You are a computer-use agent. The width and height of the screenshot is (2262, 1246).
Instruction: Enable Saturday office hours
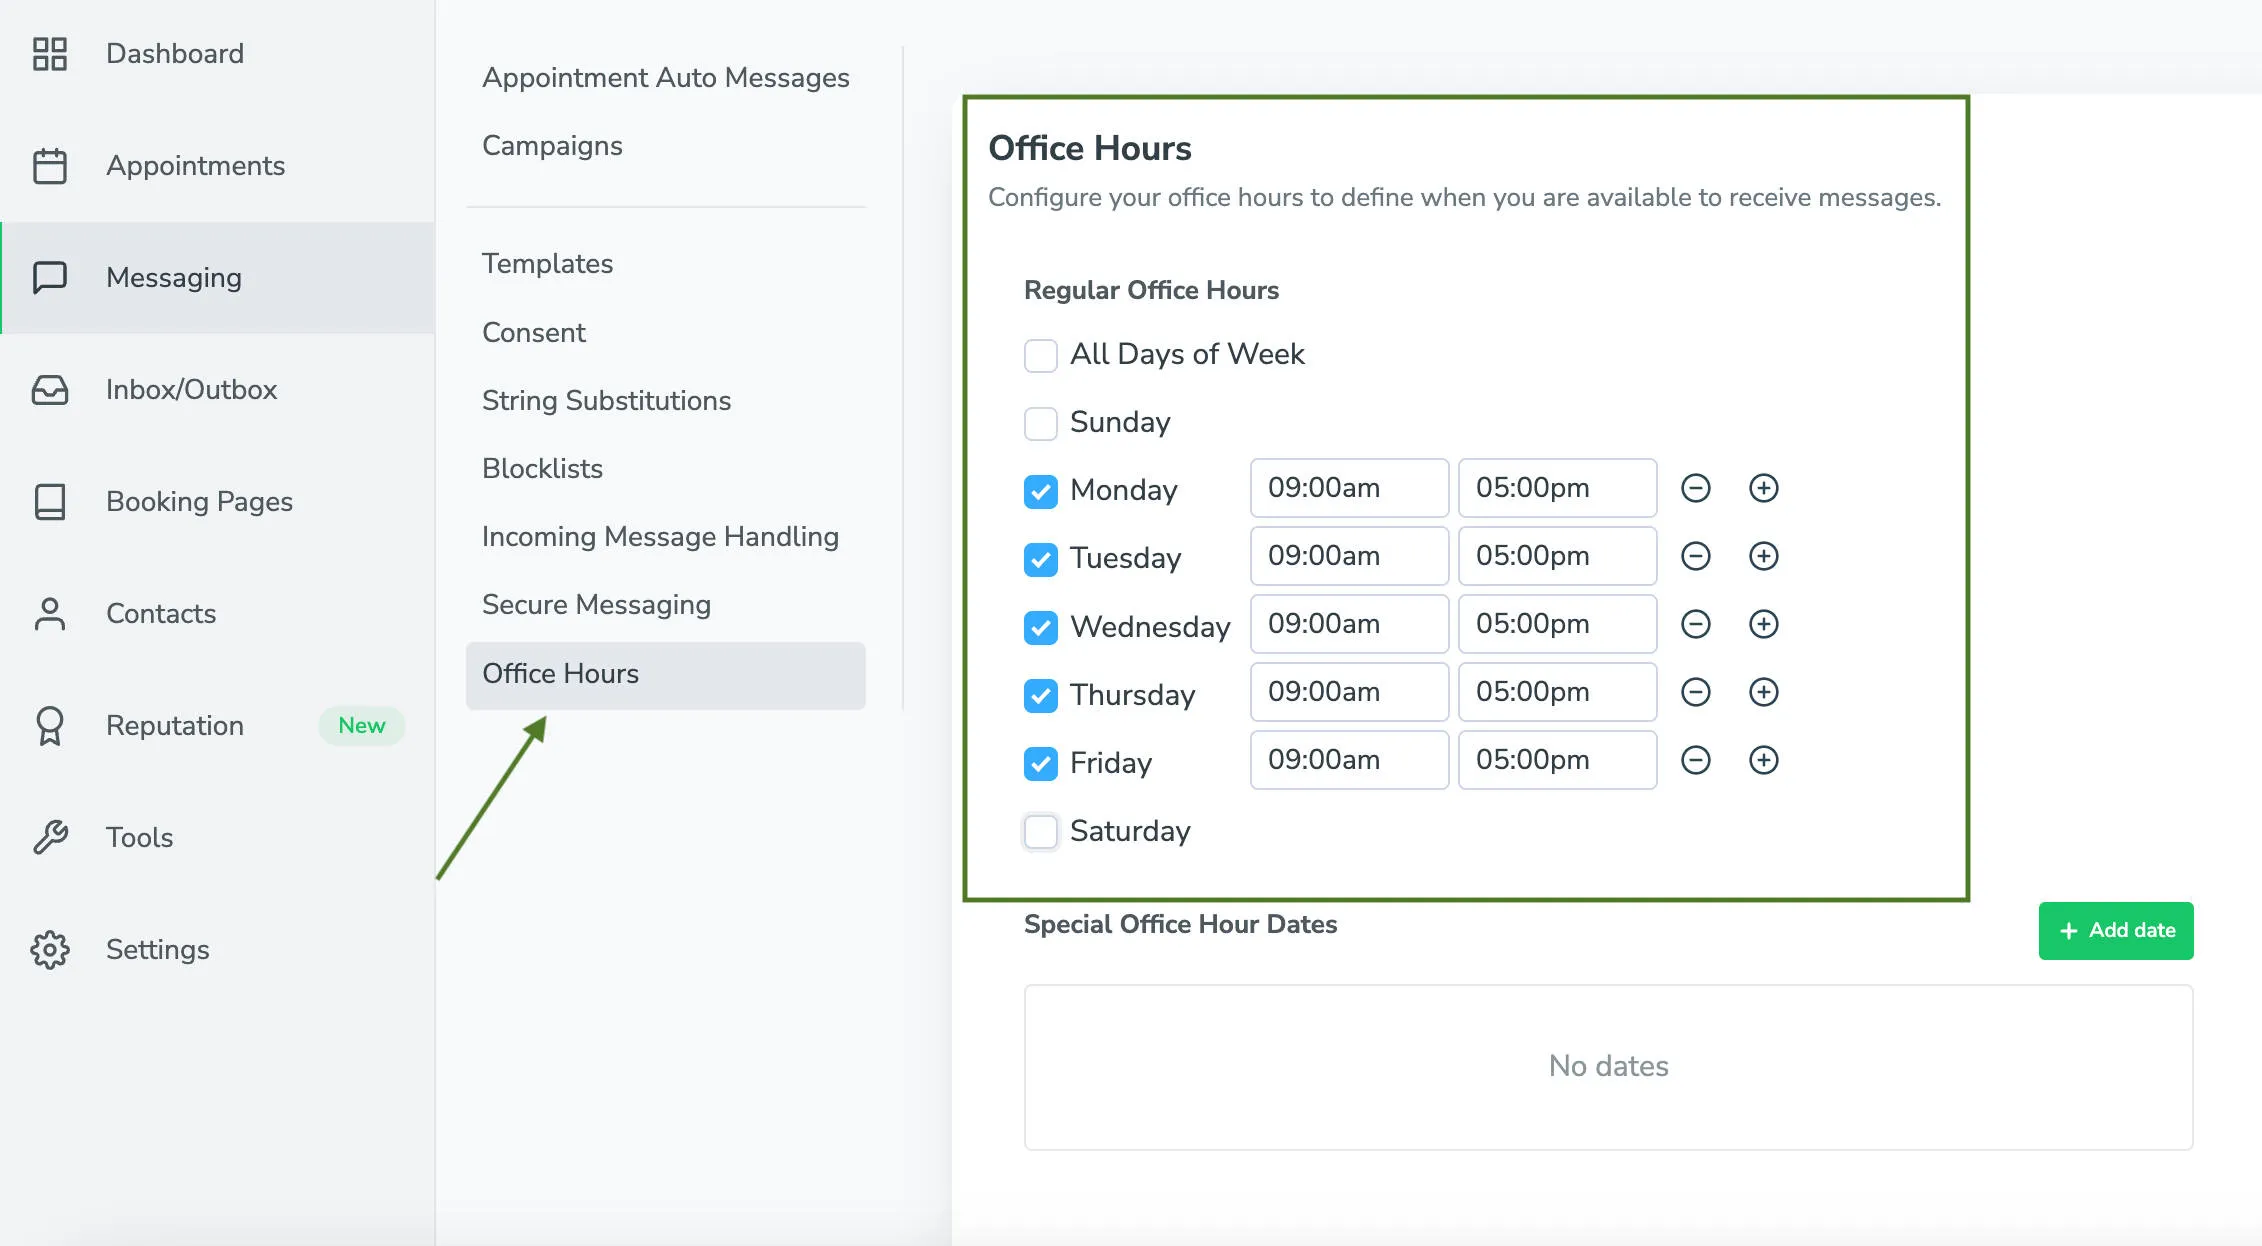click(x=1040, y=831)
